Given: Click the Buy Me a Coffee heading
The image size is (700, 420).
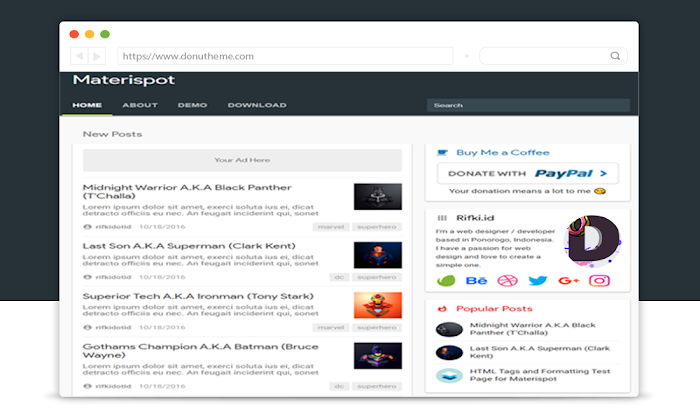Looking at the screenshot, I should point(503,153).
